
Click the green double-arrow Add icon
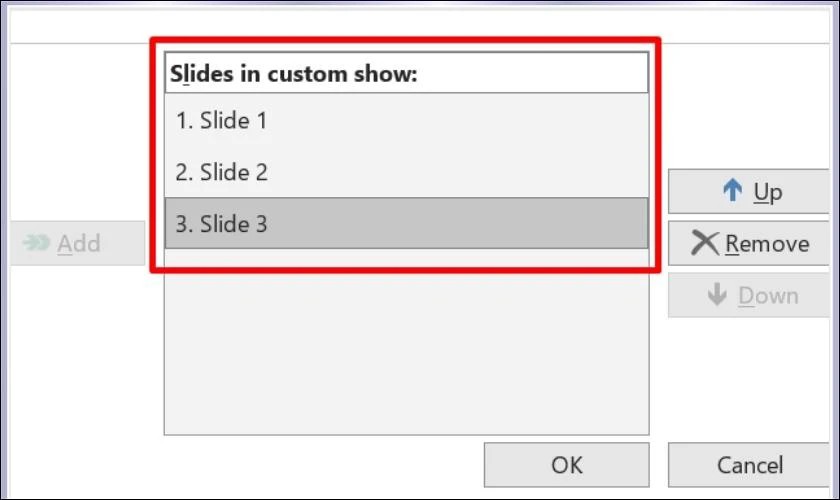tap(37, 243)
